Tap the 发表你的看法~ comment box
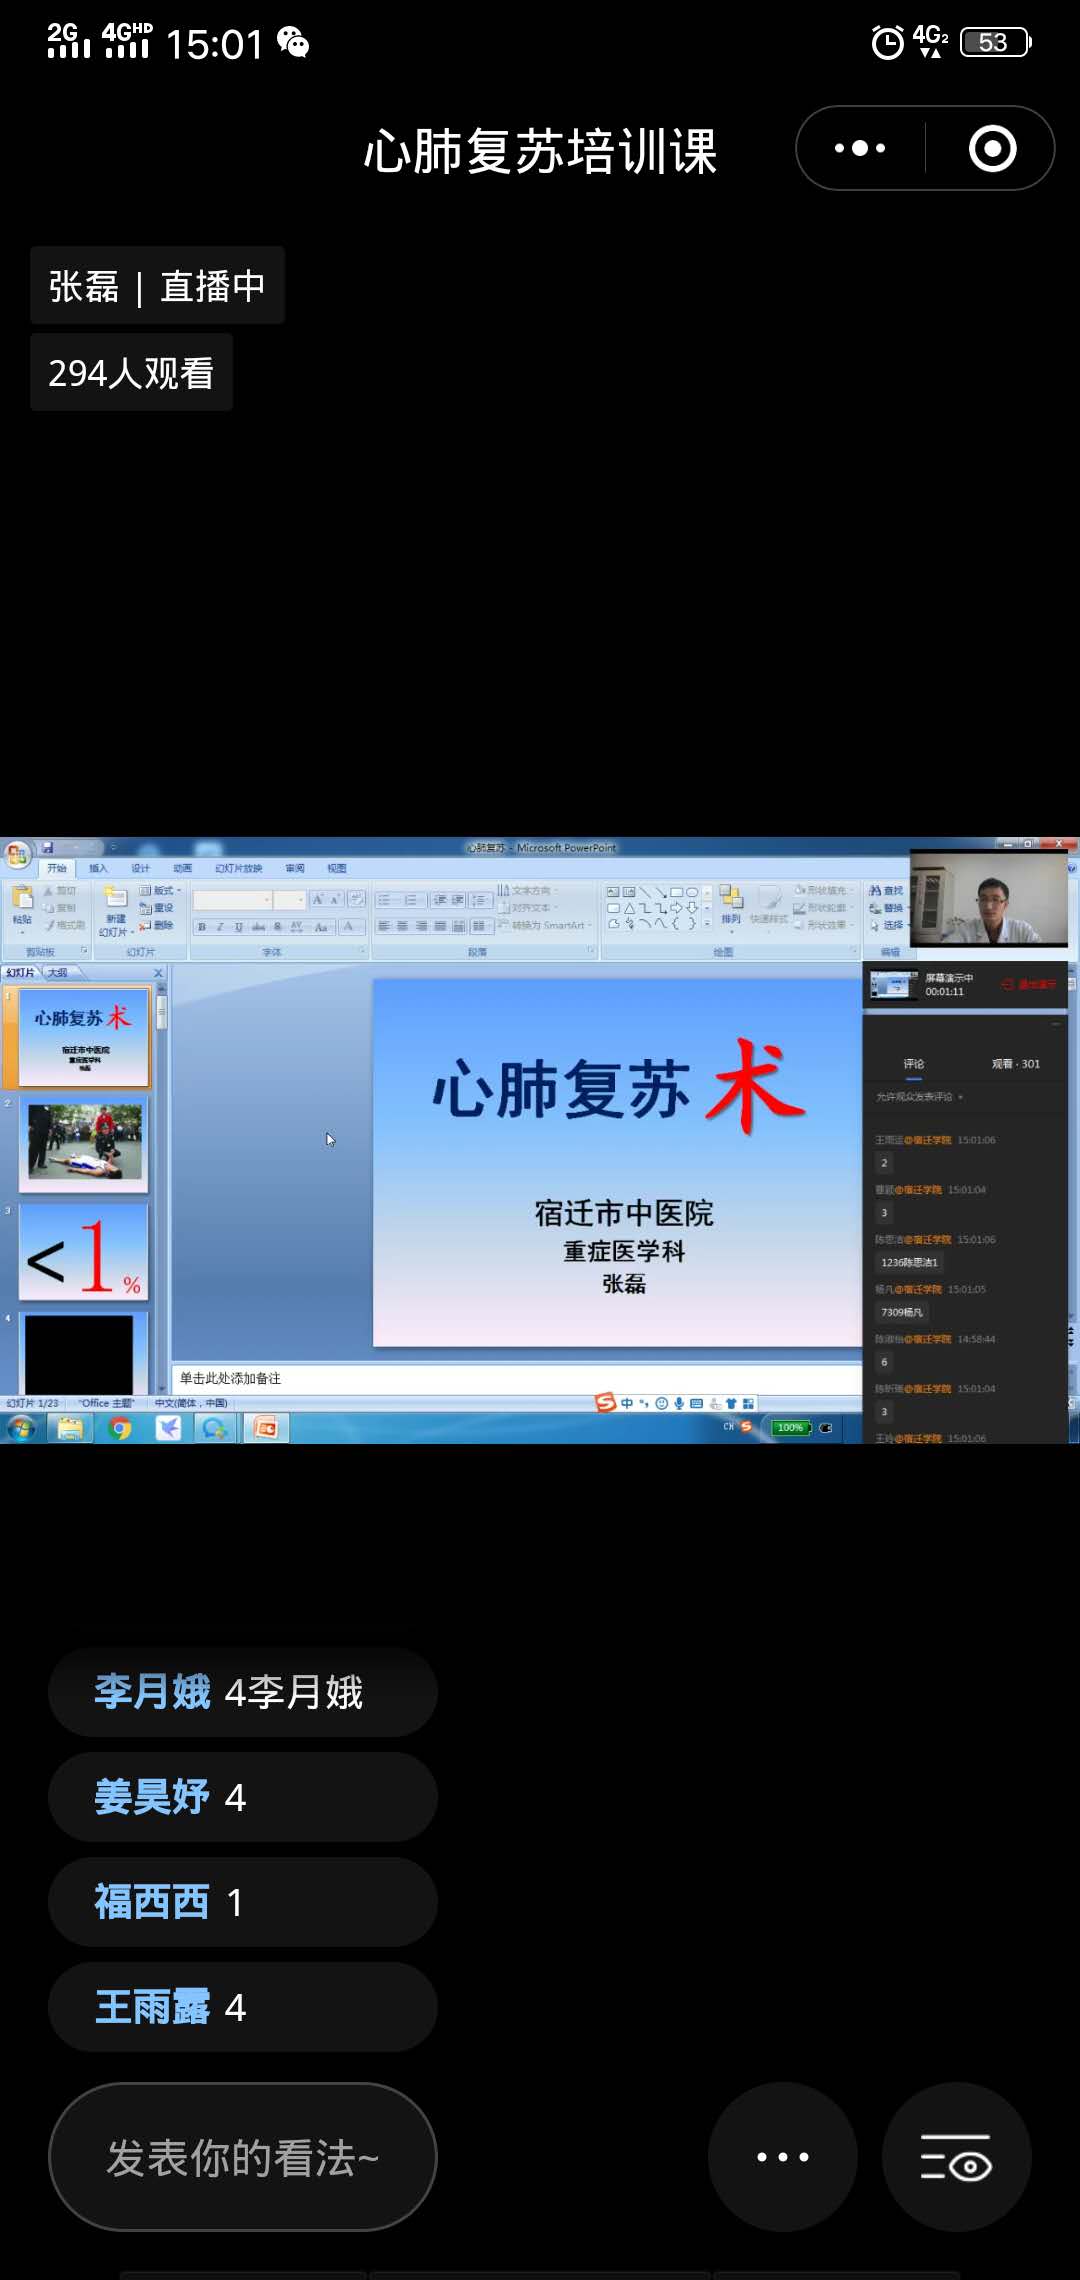 click(242, 2157)
